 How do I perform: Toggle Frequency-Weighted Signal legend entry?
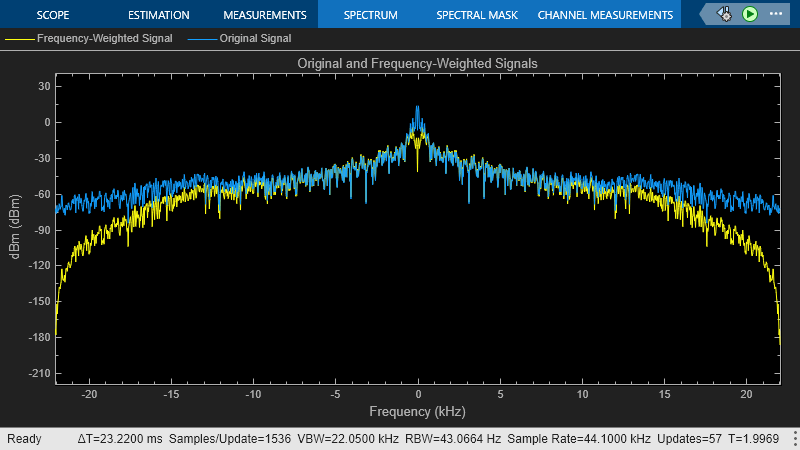point(104,39)
